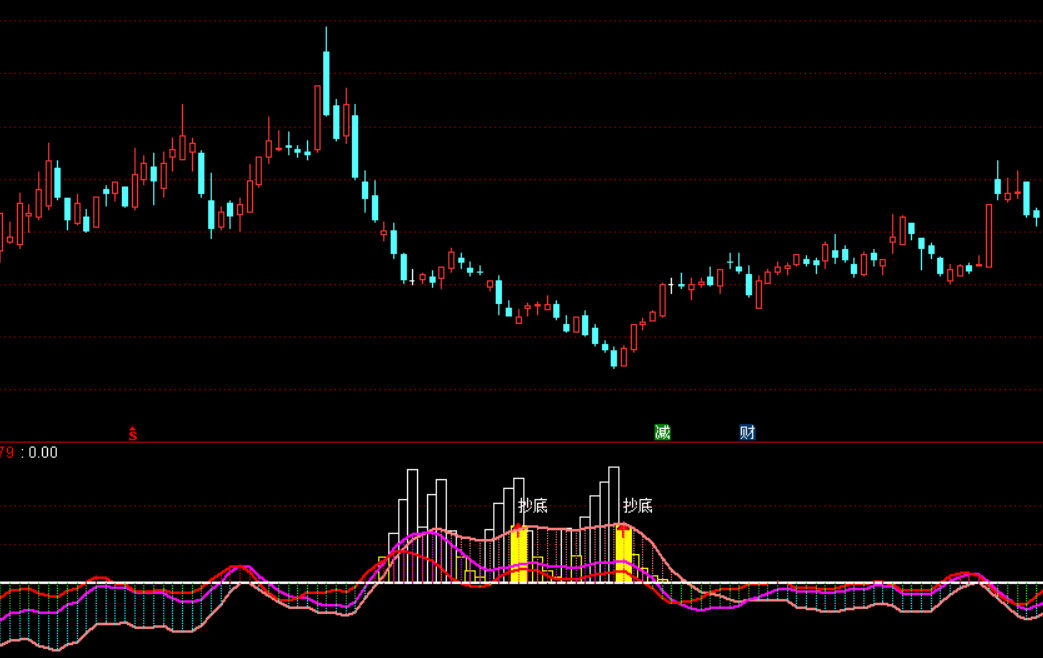
Task: Click the left 抄底 signal label
Action: pyautogui.click(x=533, y=506)
